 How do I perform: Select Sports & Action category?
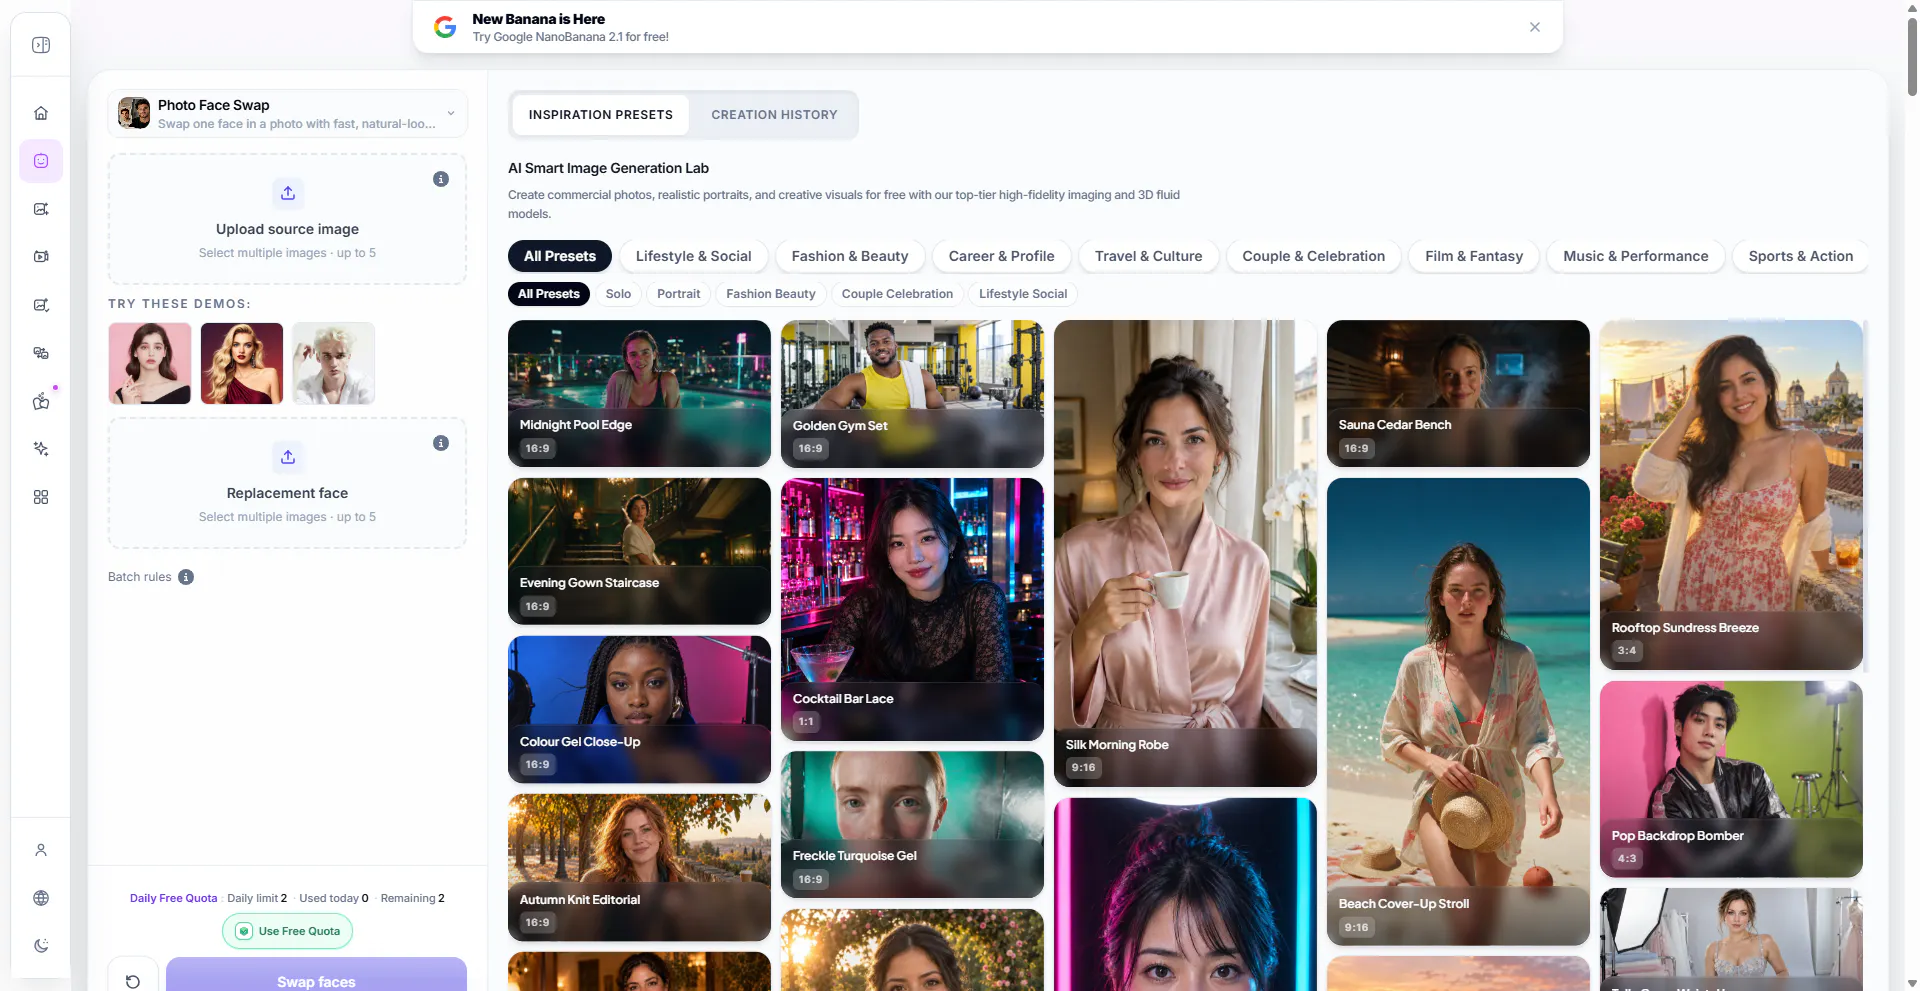tap(1801, 256)
